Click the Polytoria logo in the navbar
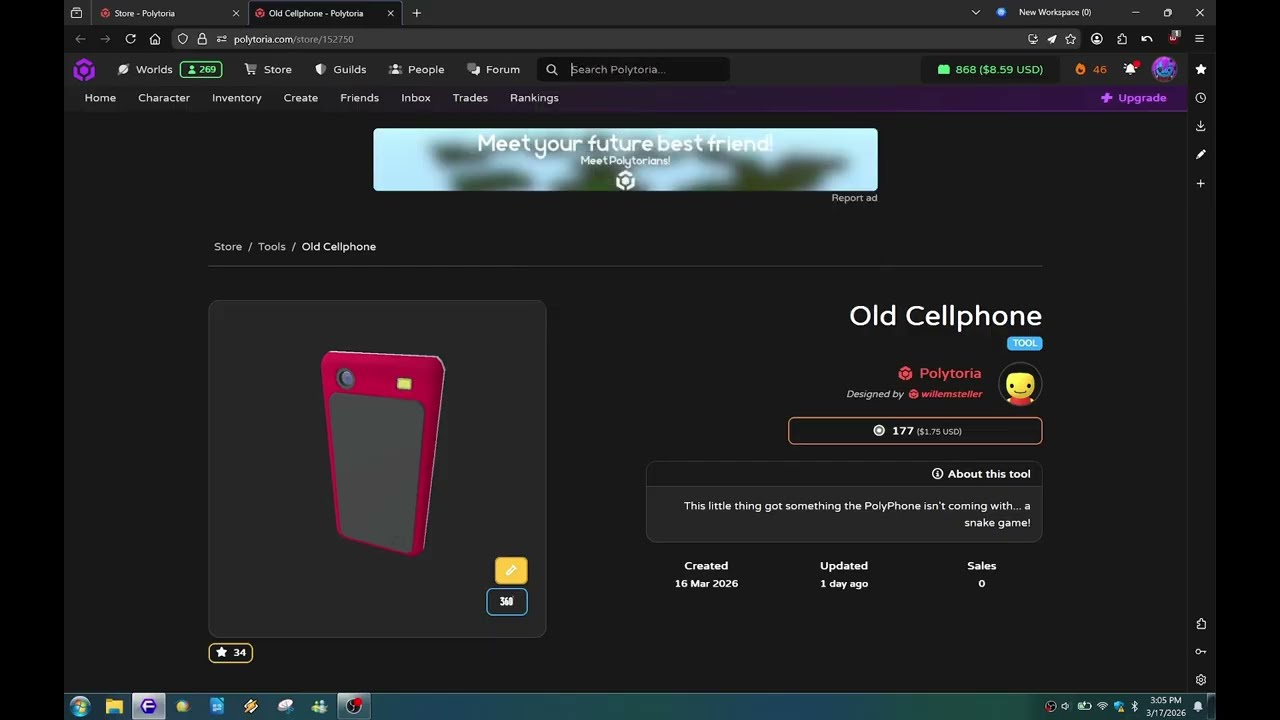This screenshot has height=720, width=1280. click(84, 70)
